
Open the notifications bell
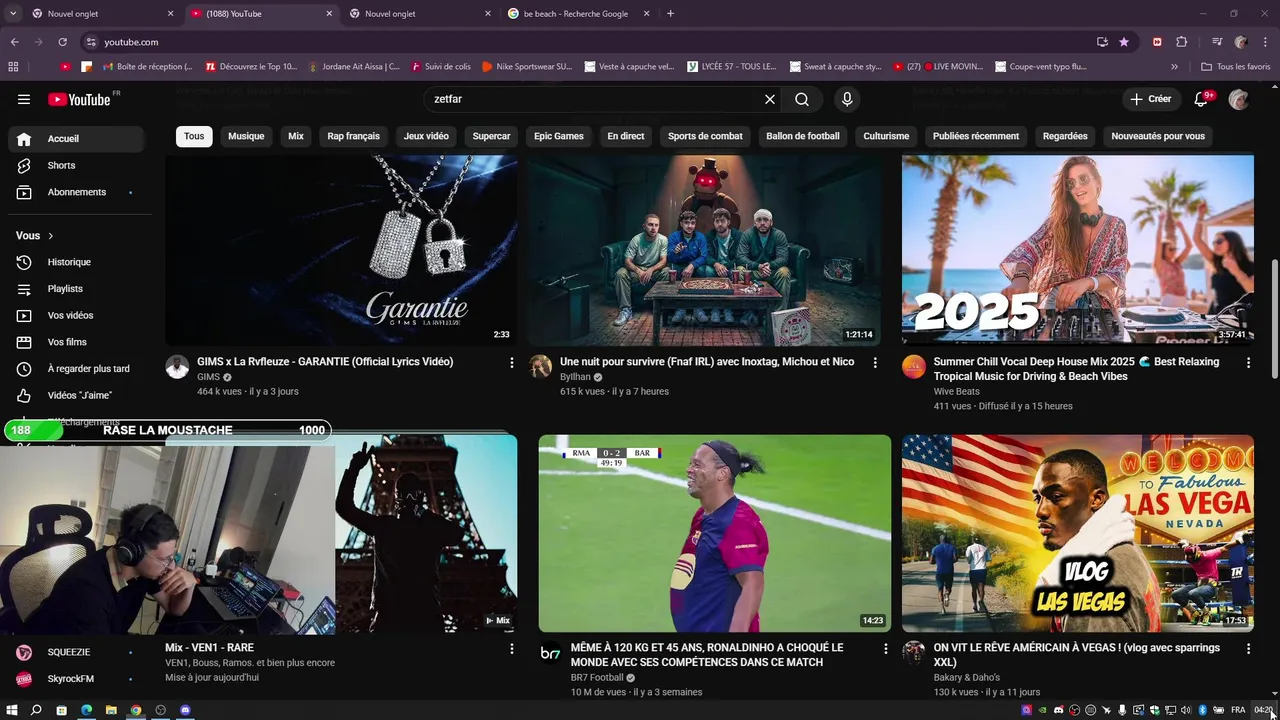tap(1202, 99)
